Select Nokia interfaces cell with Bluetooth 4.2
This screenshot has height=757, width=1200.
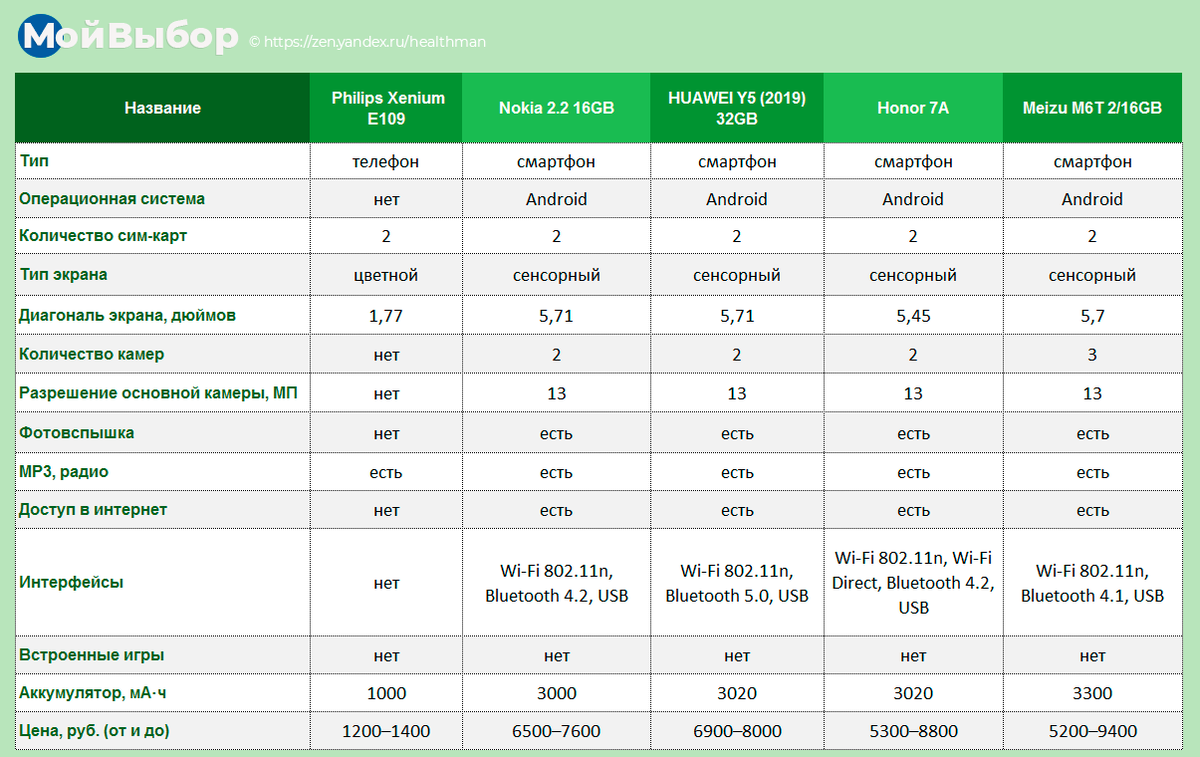(556, 583)
